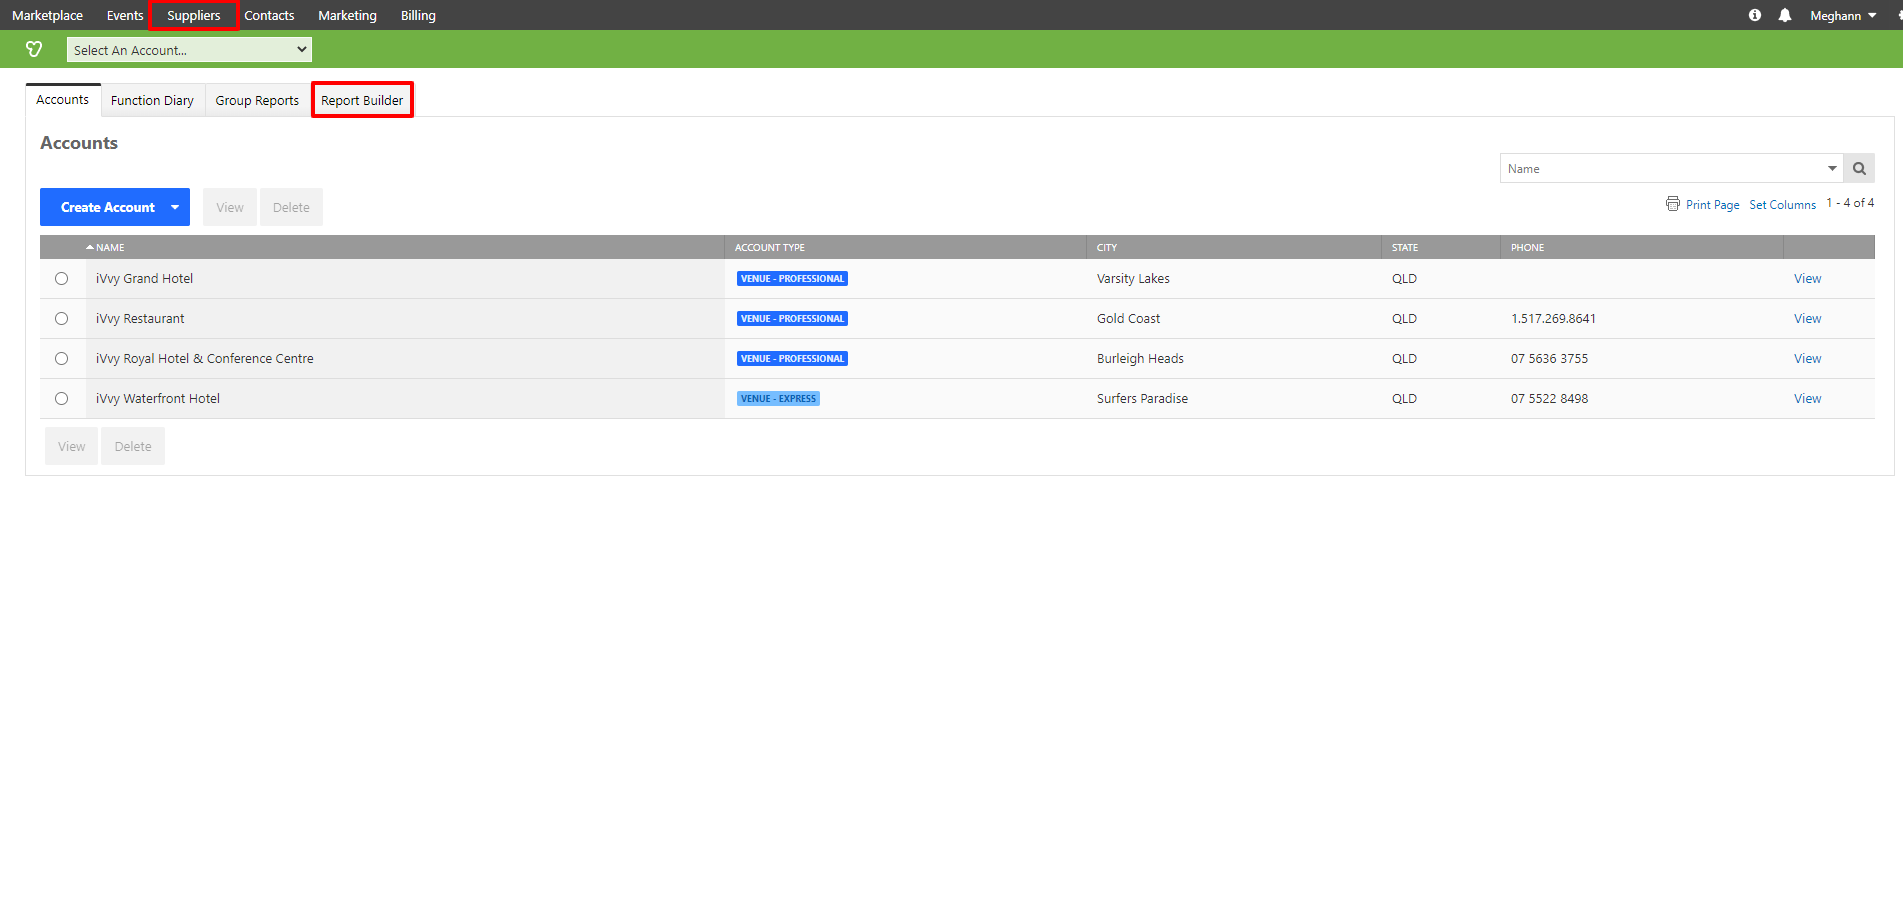The height and width of the screenshot is (920, 1903).
Task: Click the printer icon beside Print Page
Action: pos(1673,204)
